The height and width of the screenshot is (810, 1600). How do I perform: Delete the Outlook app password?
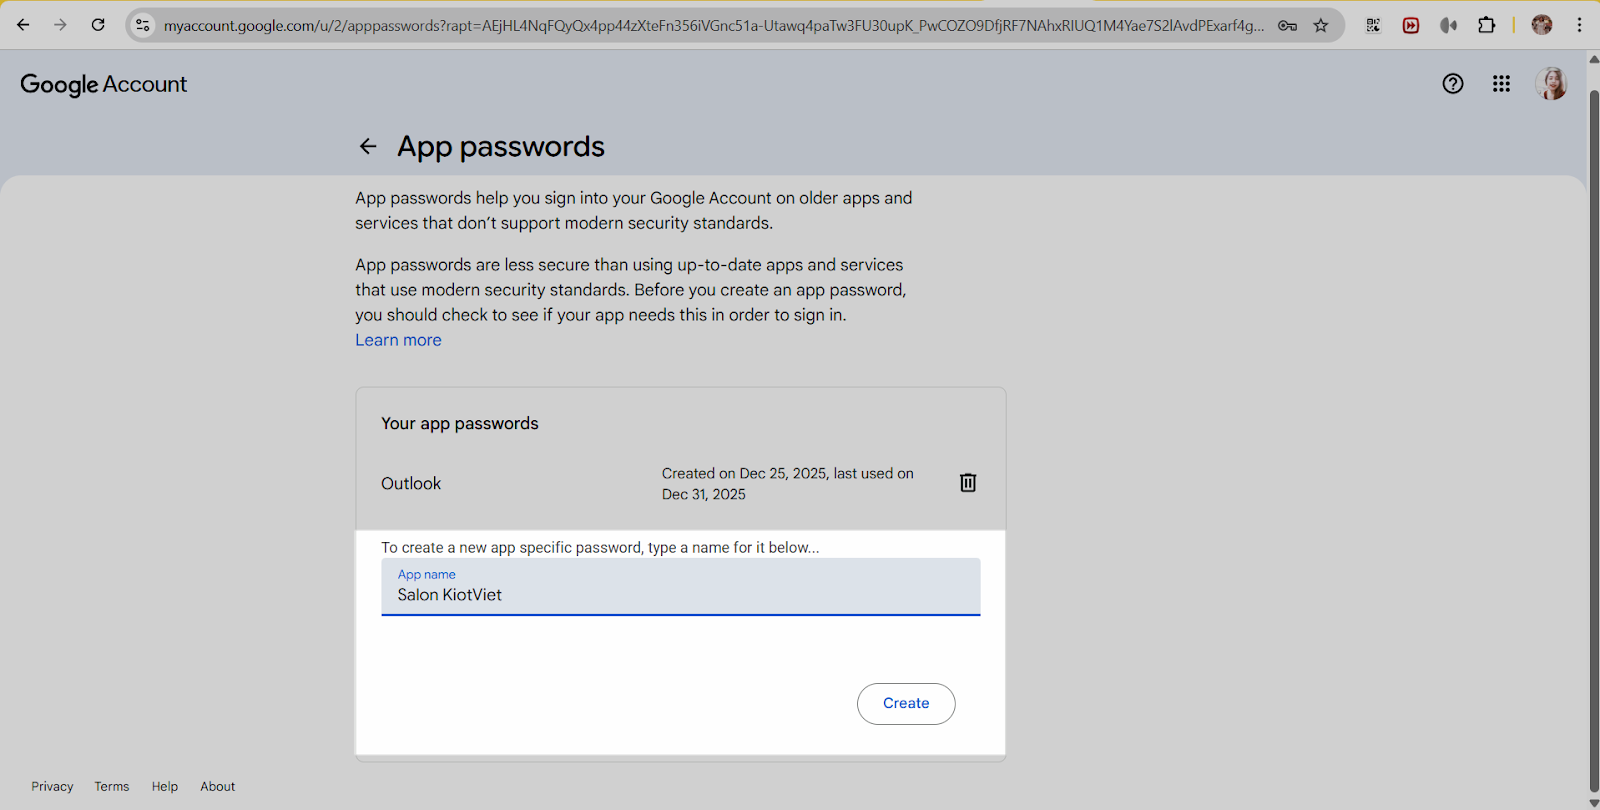tap(968, 483)
